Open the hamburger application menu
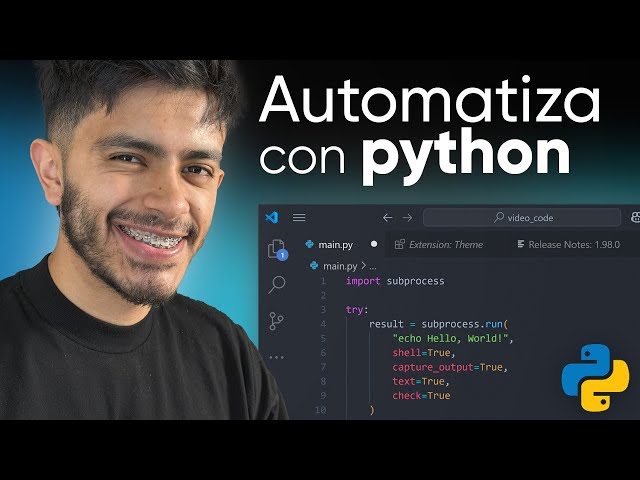 299,218
